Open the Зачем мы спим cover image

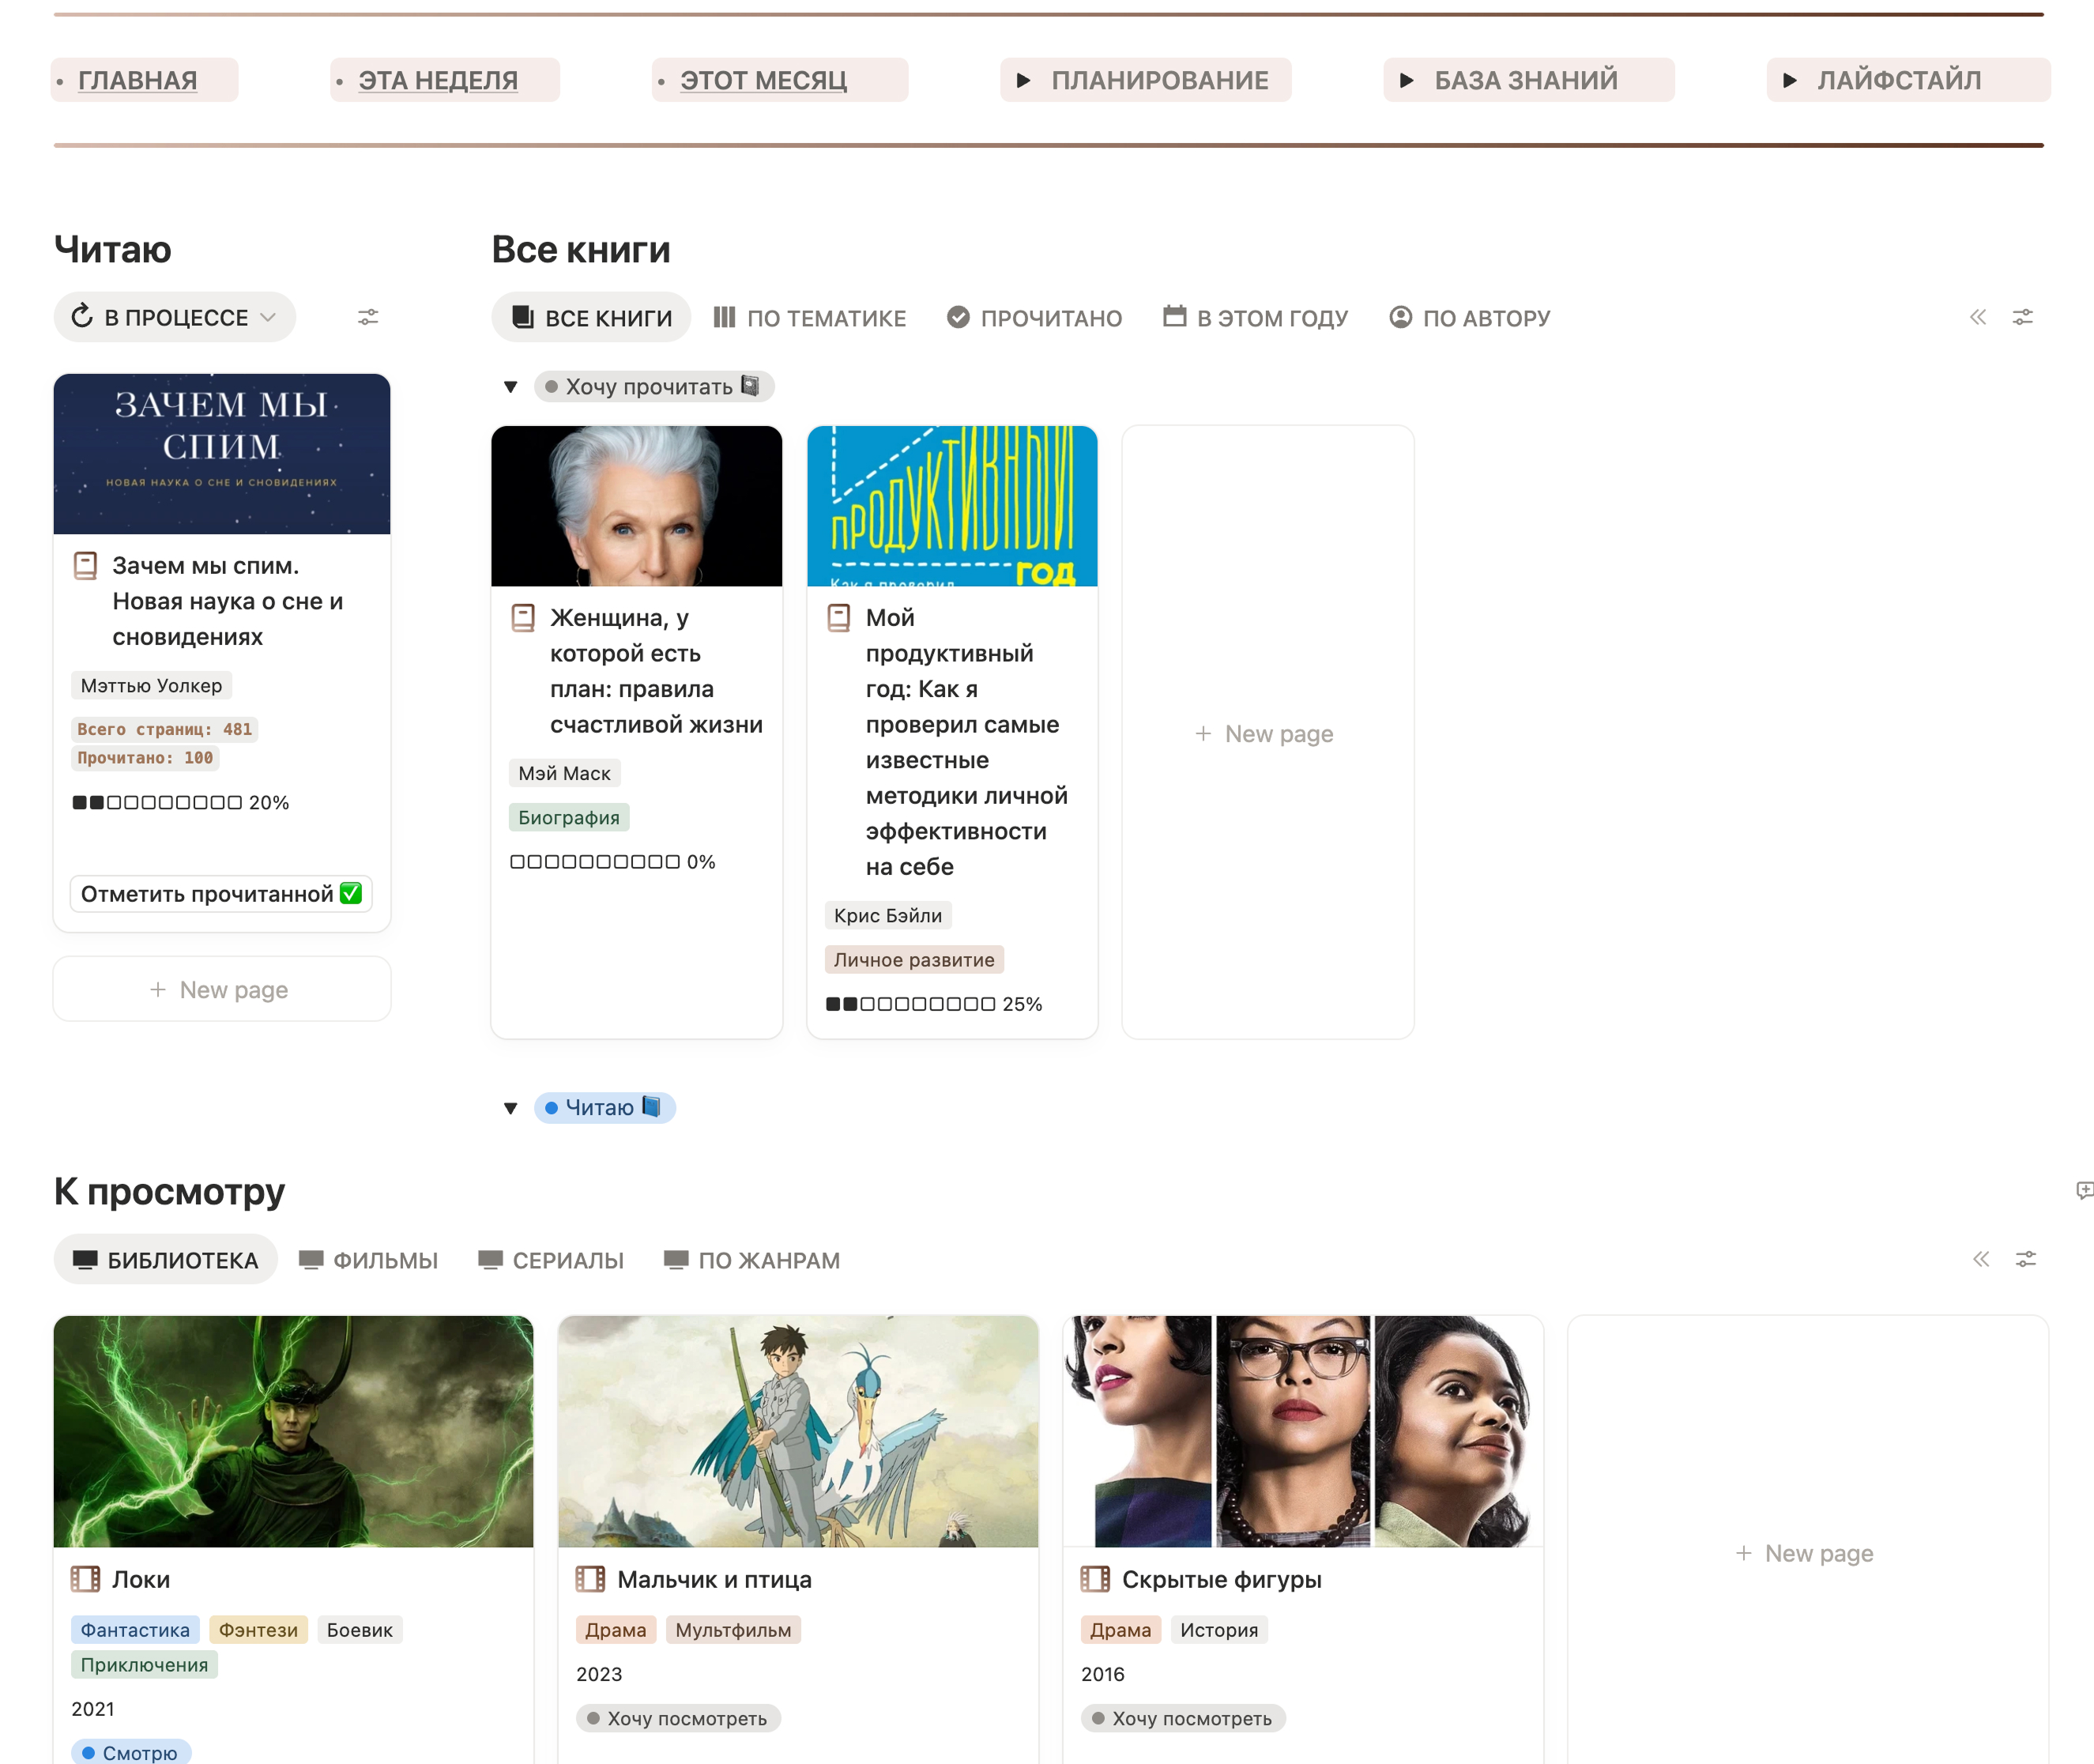[222, 454]
